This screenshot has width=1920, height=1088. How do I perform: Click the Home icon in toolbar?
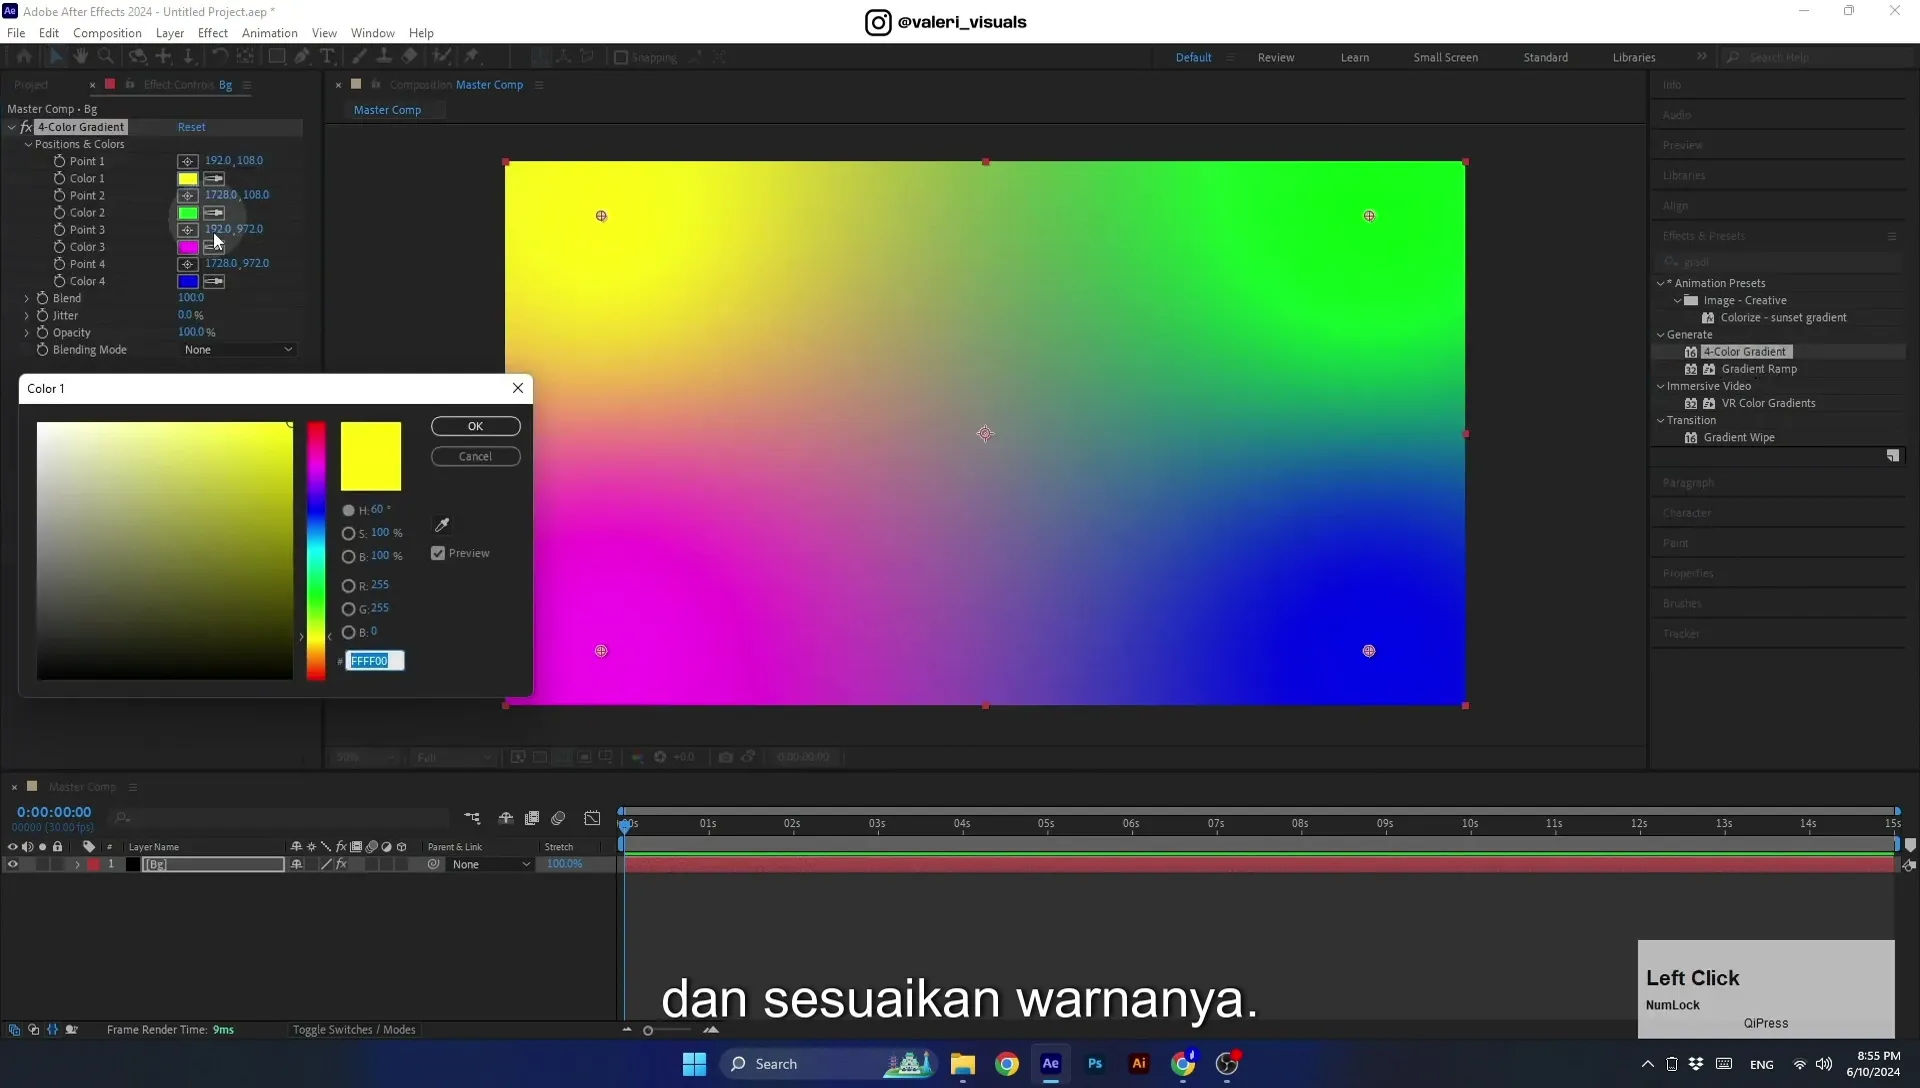click(24, 57)
